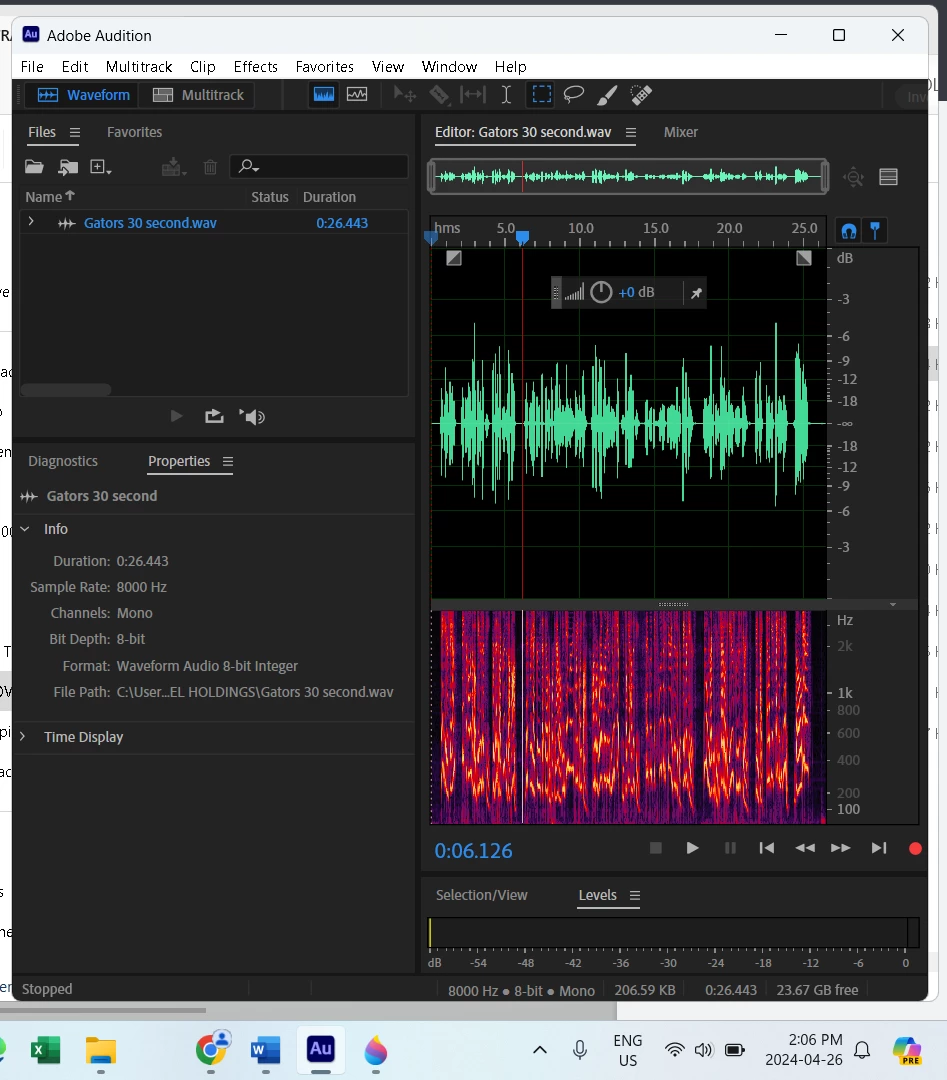
Task: Click the 0:06.126 time display
Action: pyautogui.click(x=473, y=851)
